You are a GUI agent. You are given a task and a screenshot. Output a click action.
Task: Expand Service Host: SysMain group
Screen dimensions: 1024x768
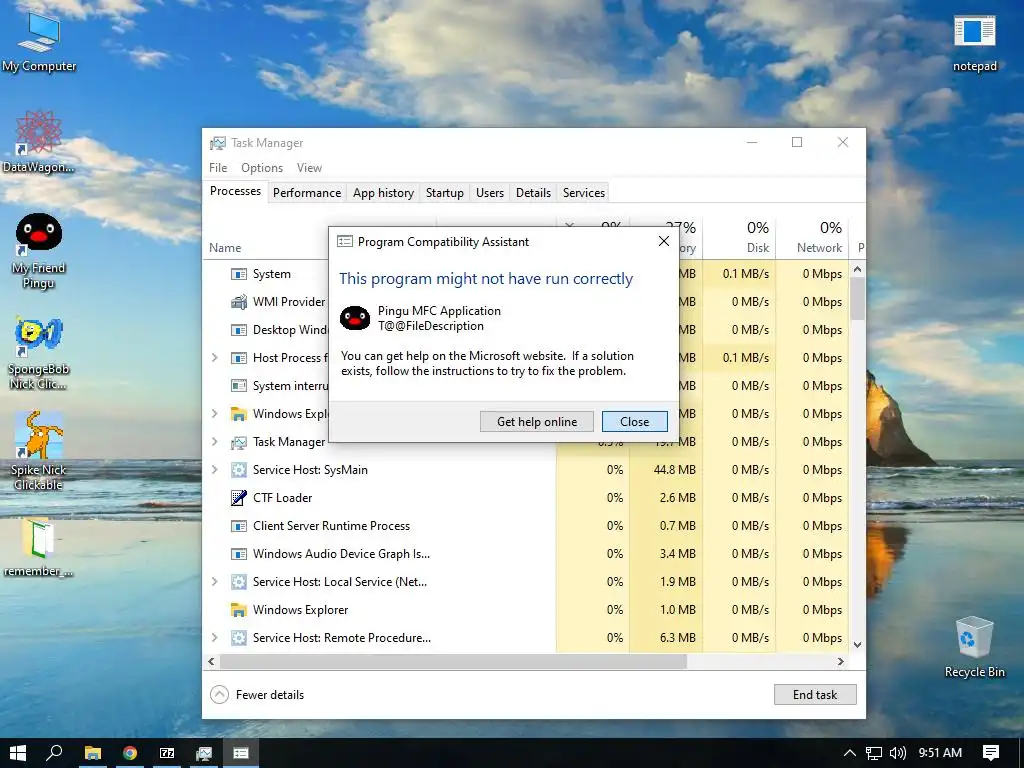[215, 470]
